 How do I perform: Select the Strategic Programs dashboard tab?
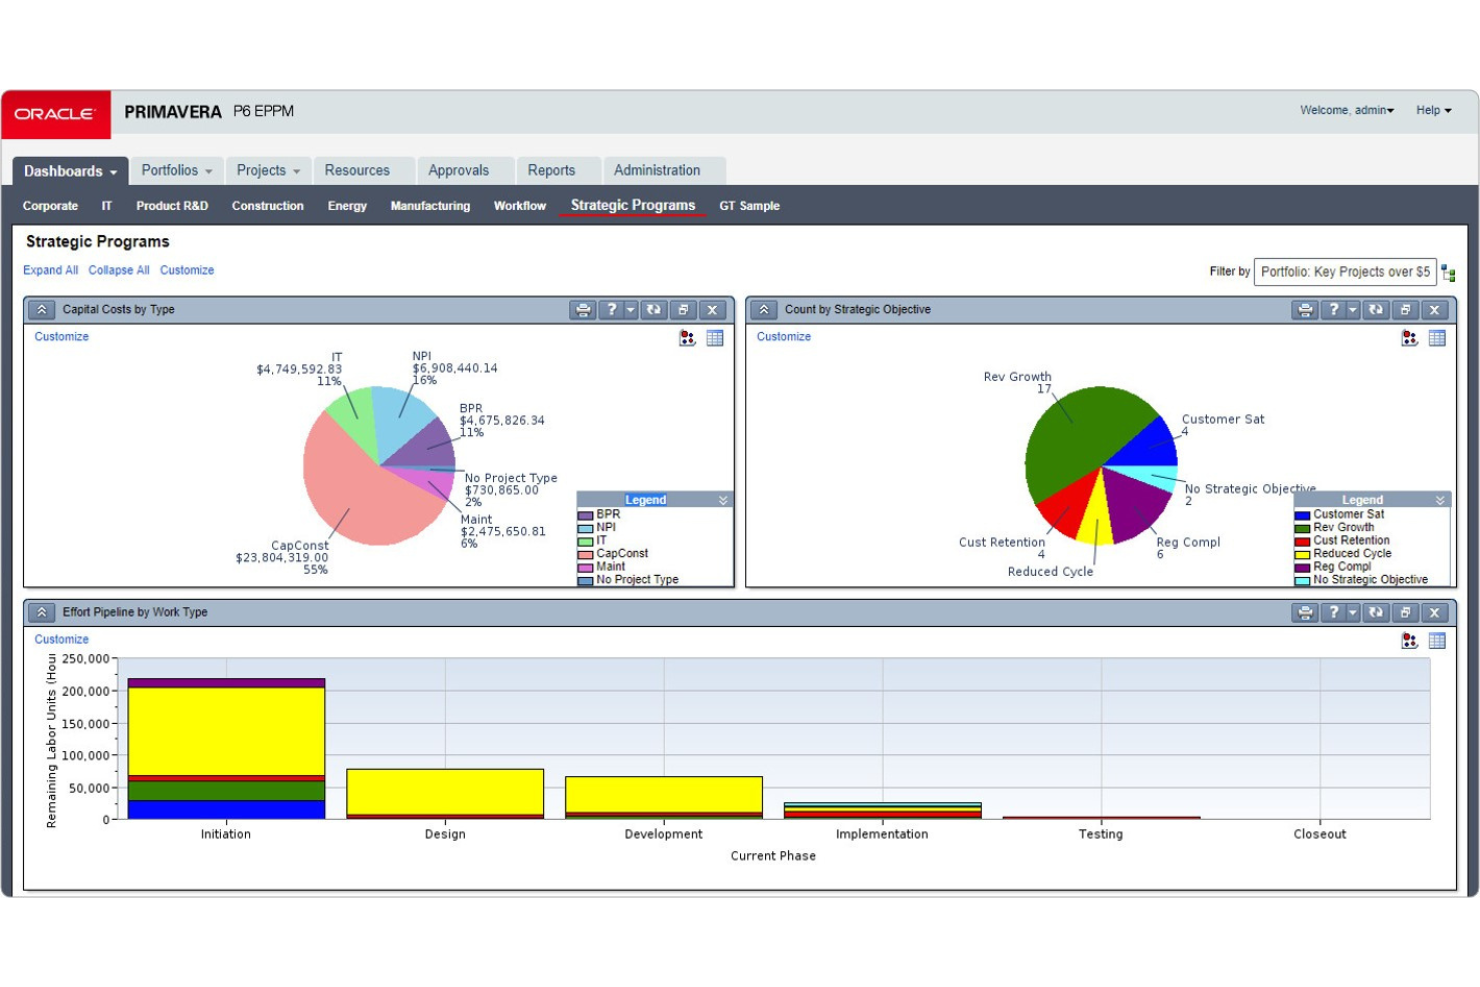point(633,206)
